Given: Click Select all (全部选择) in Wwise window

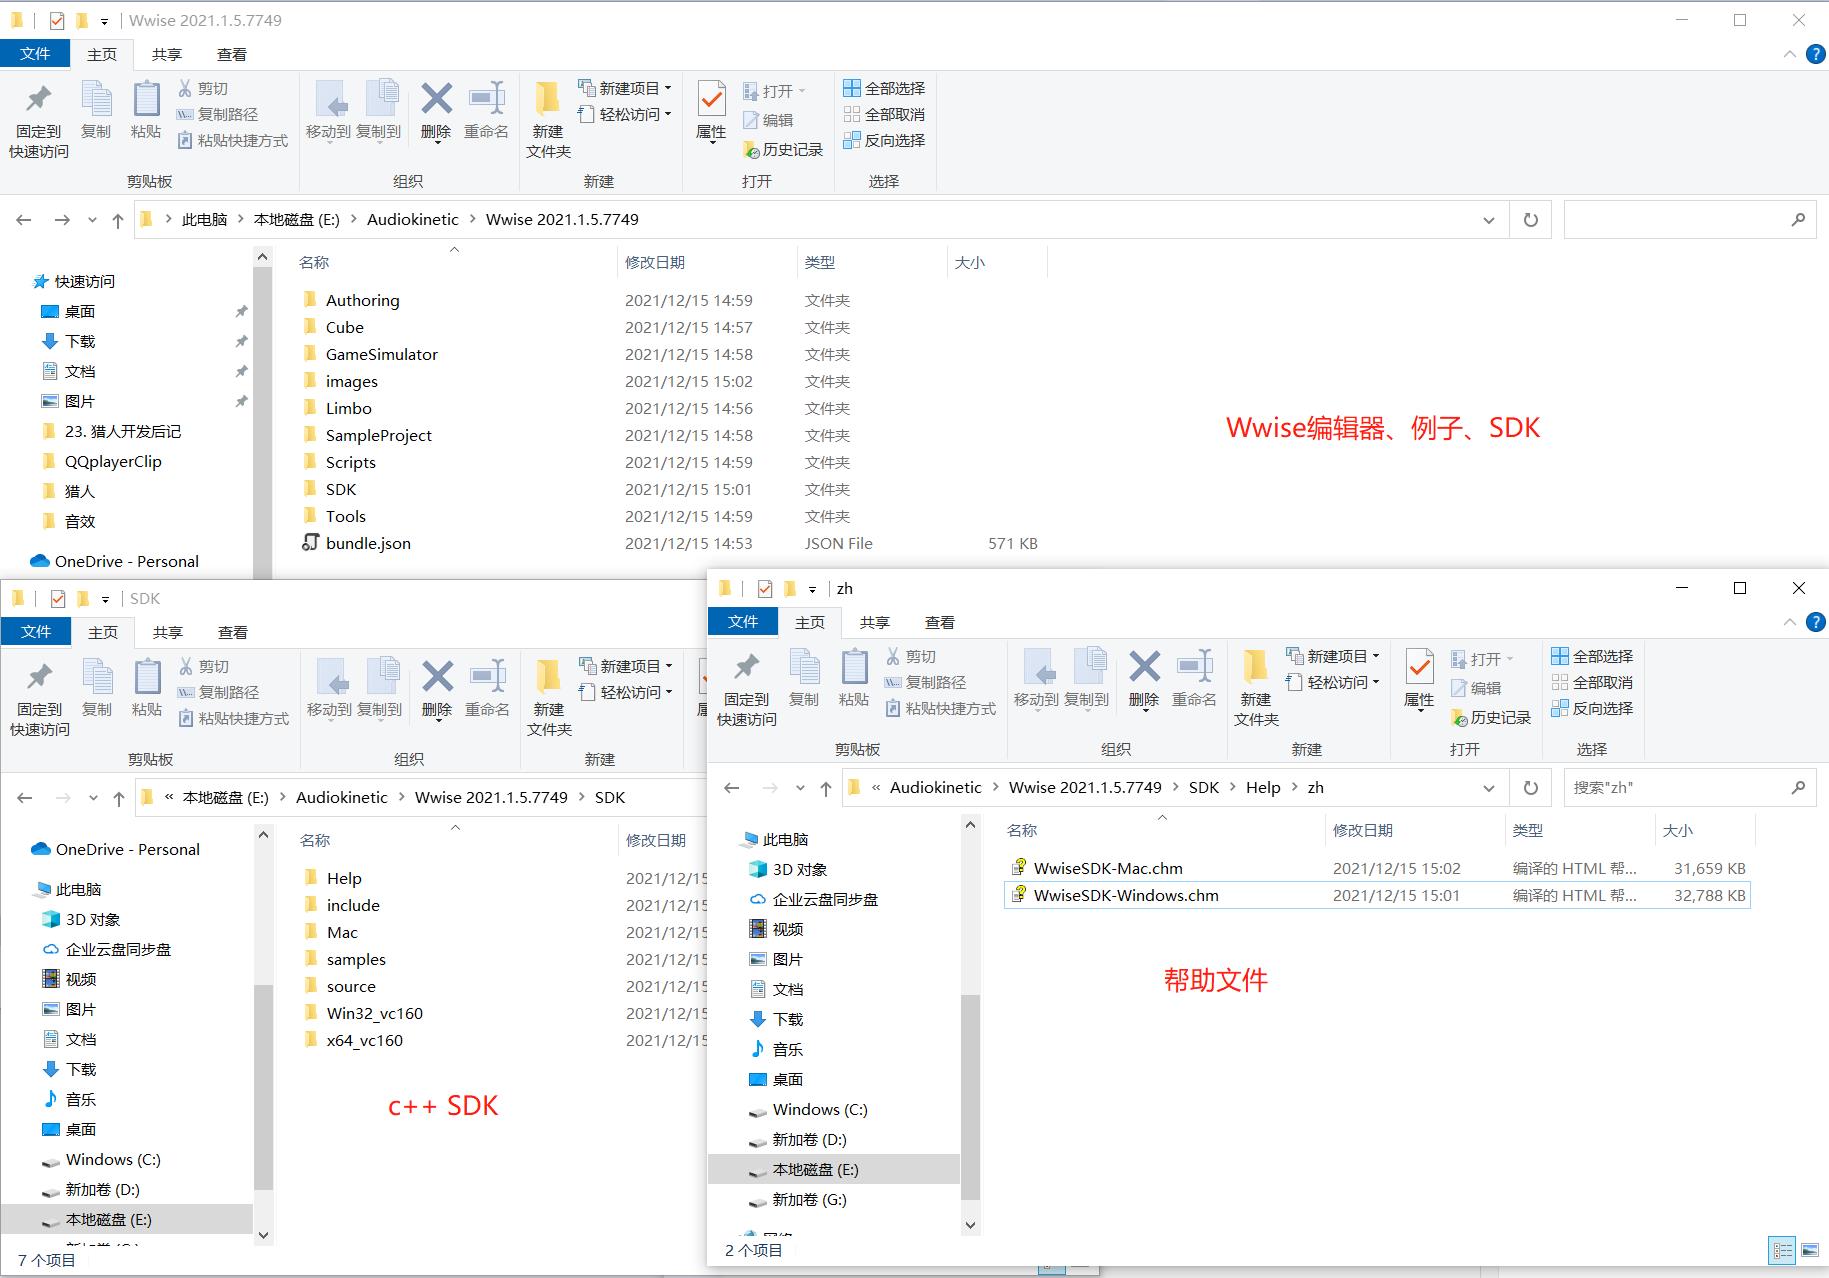Looking at the screenshot, I should tap(884, 88).
